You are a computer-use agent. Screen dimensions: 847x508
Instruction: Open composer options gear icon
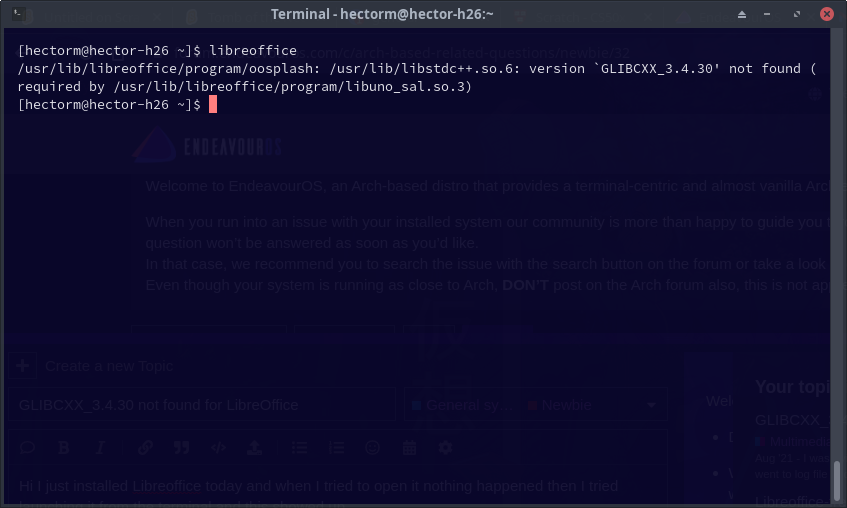click(x=445, y=447)
